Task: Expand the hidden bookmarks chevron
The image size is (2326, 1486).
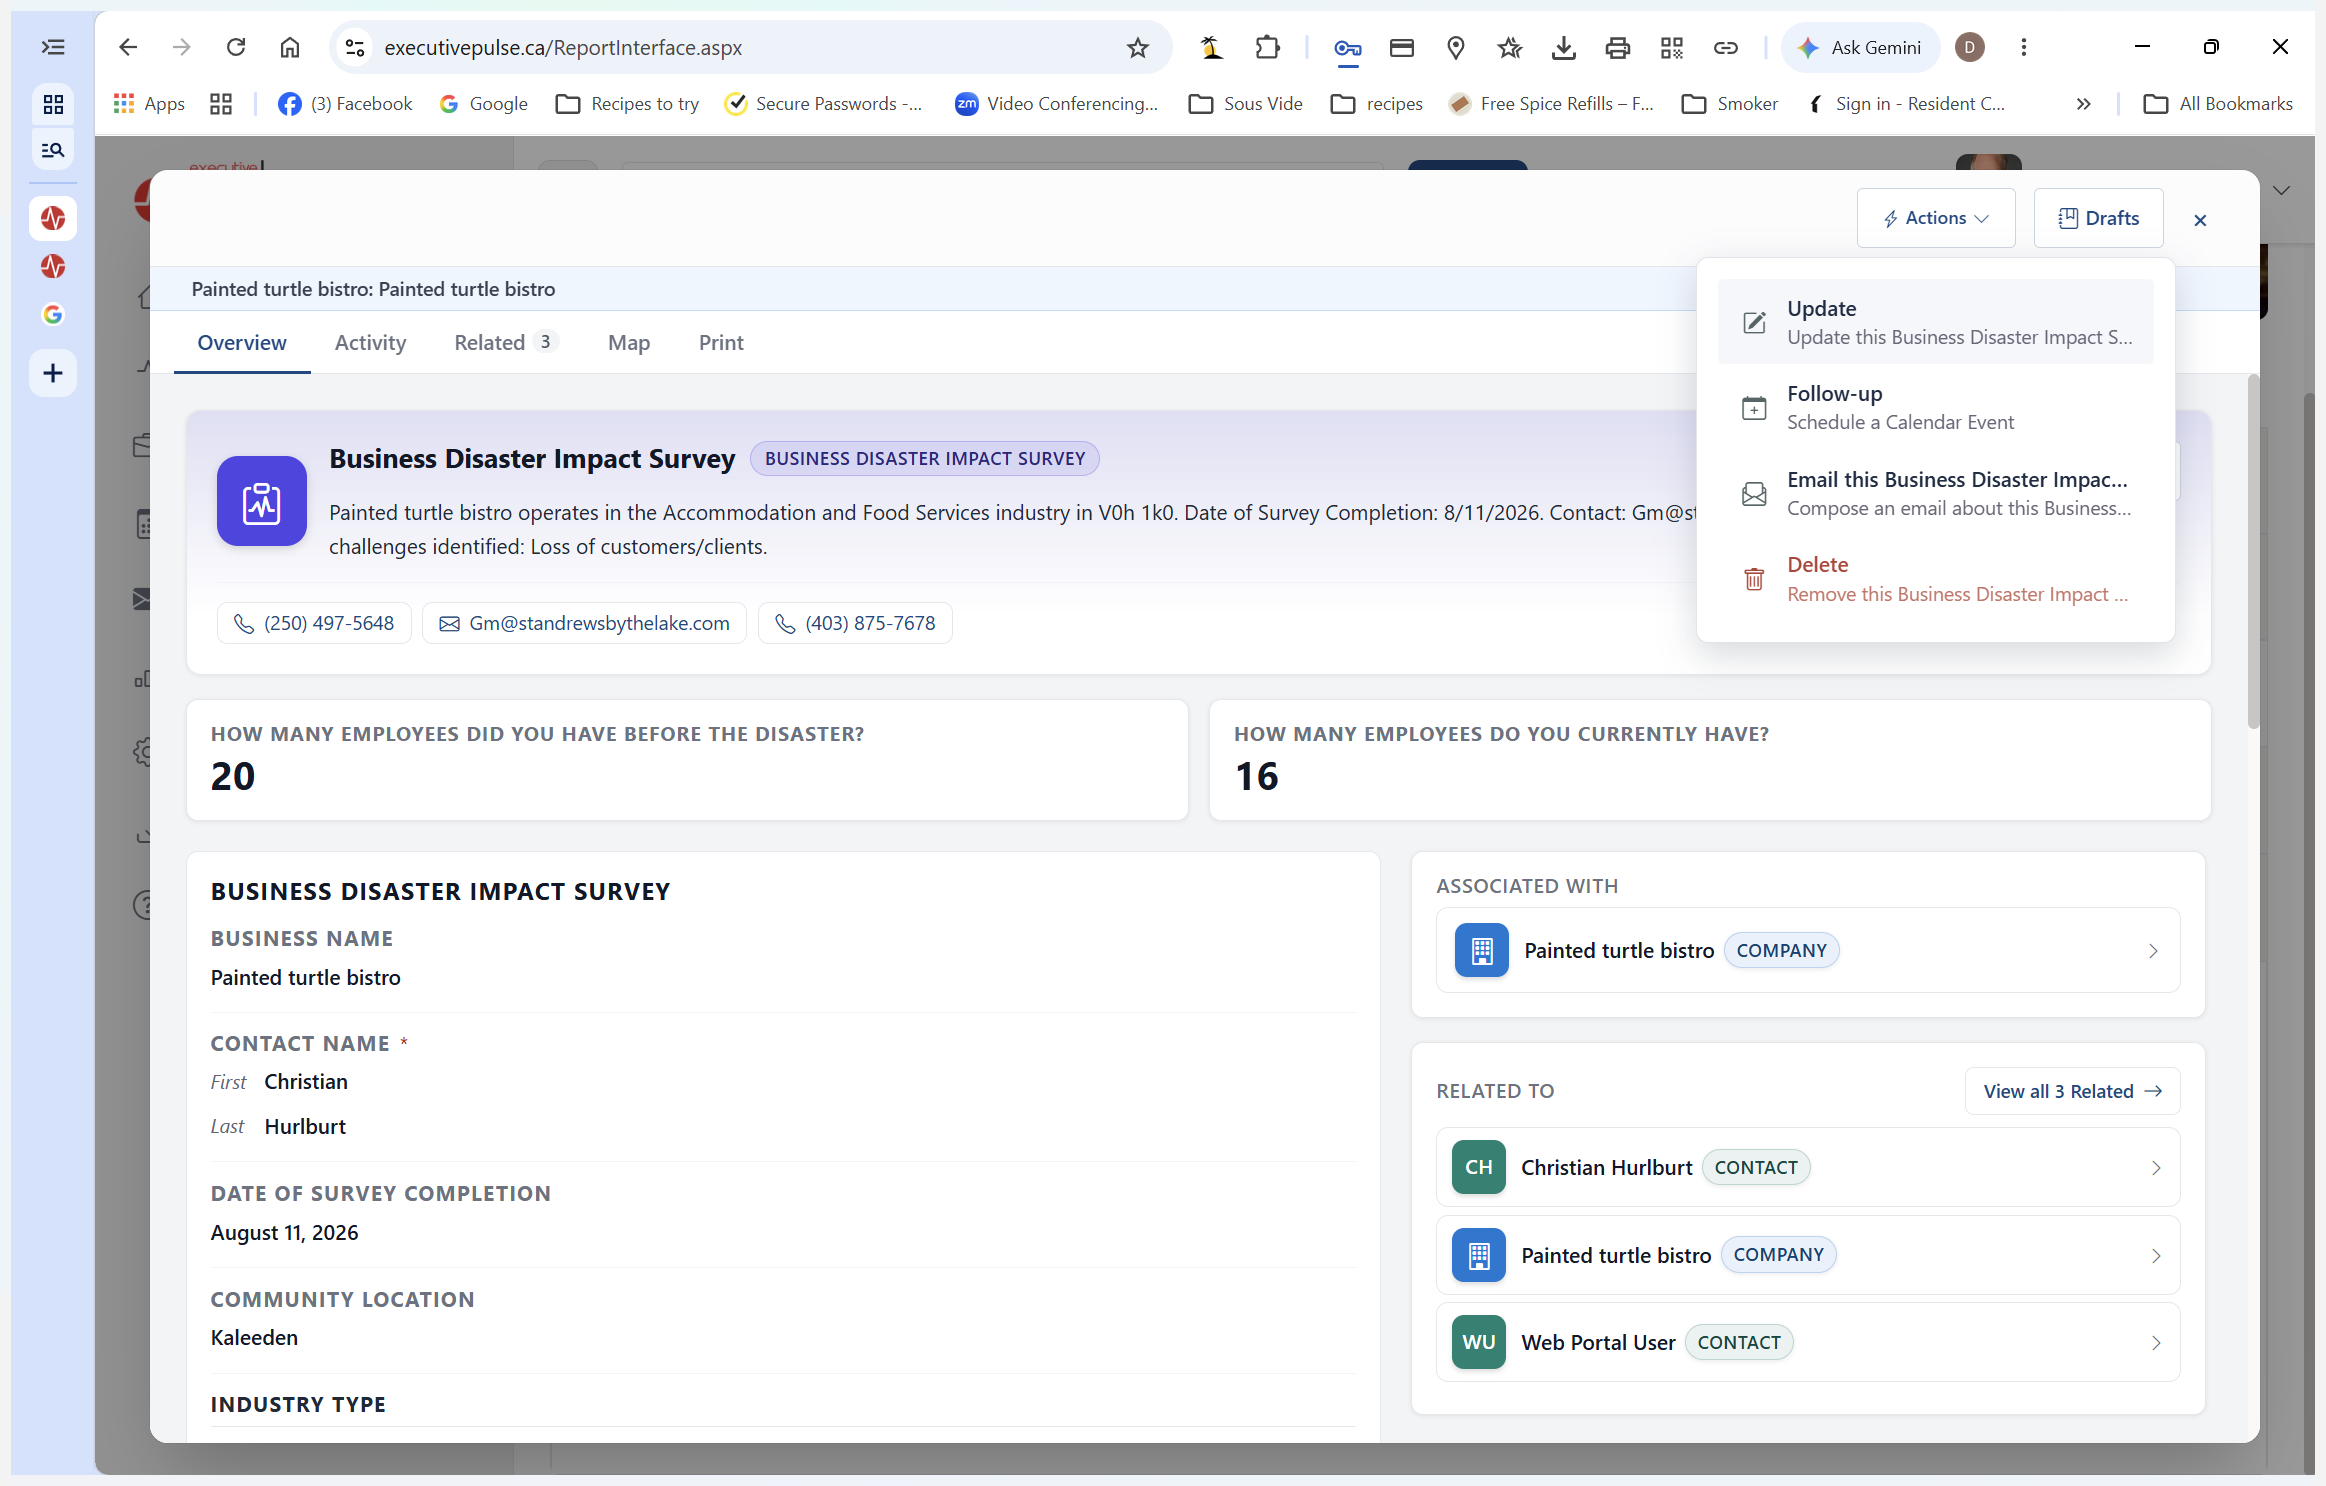Action: (x=2084, y=104)
